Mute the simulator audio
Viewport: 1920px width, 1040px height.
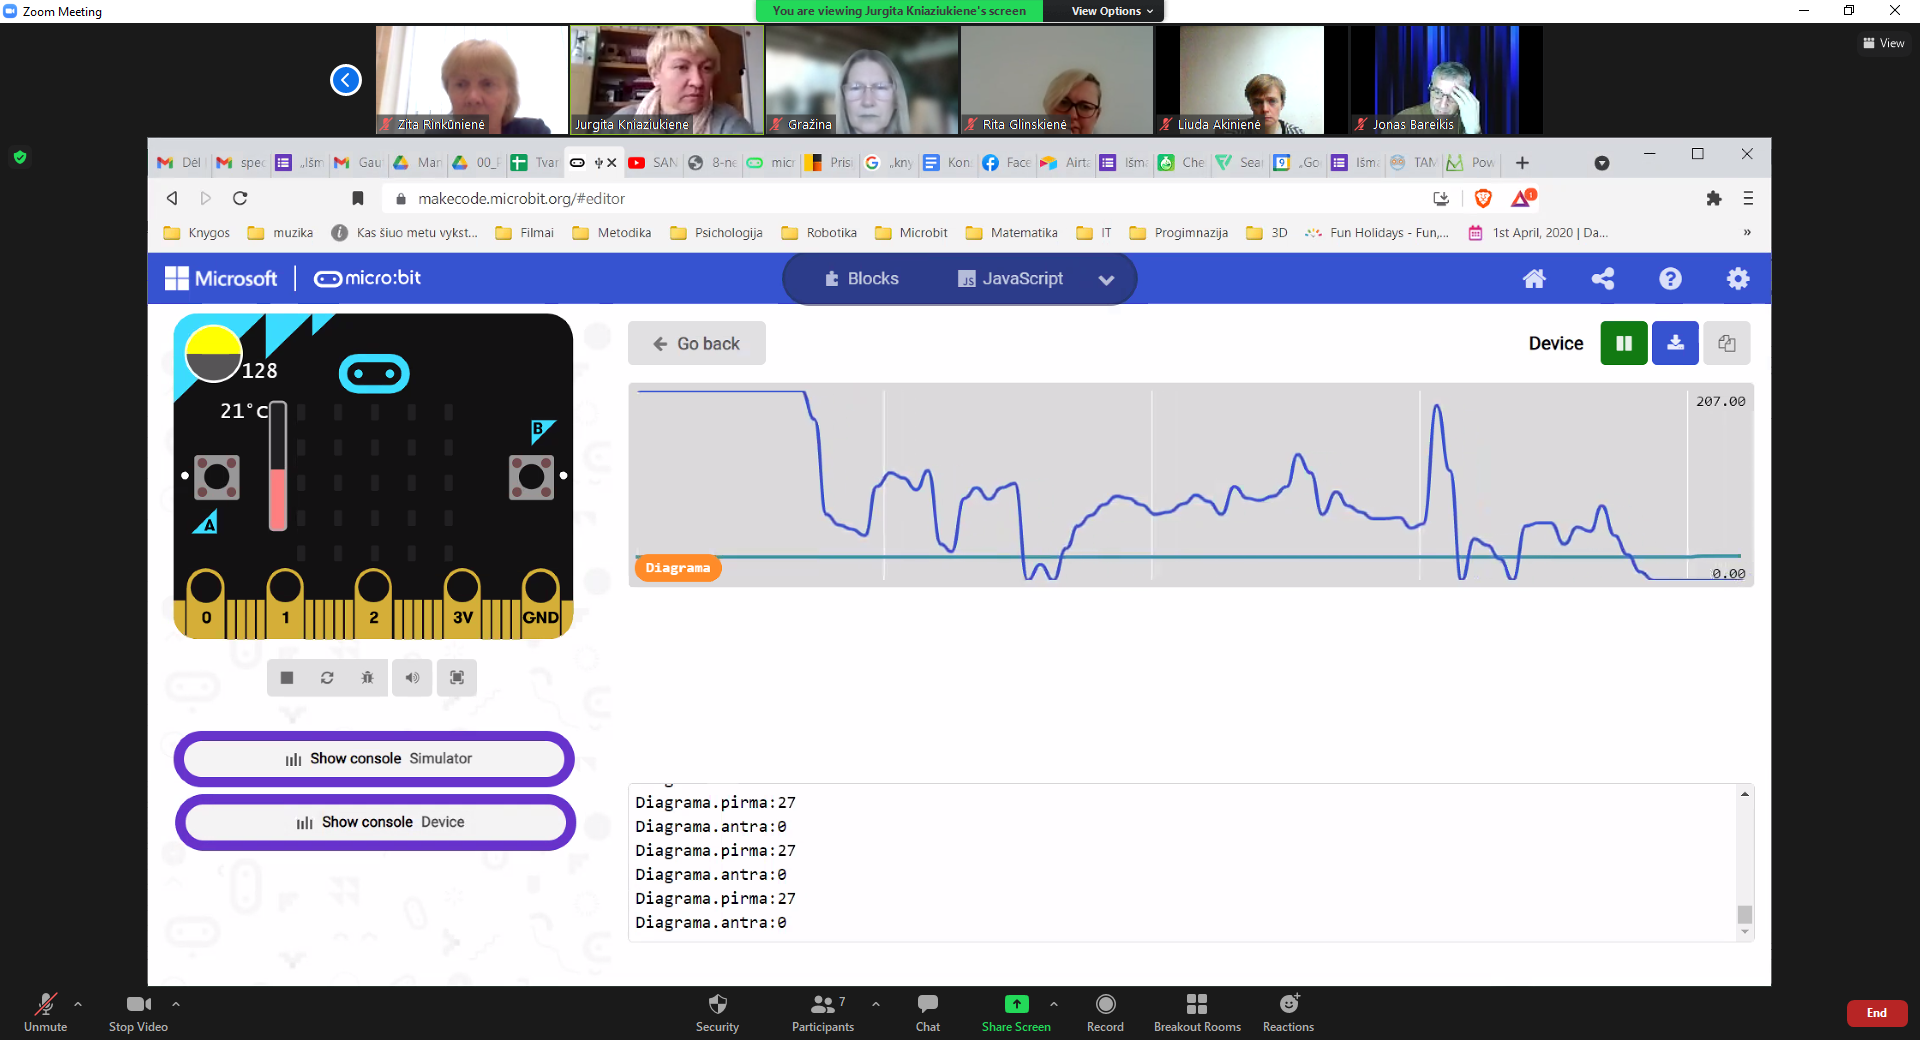pyautogui.click(x=412, y=678)
